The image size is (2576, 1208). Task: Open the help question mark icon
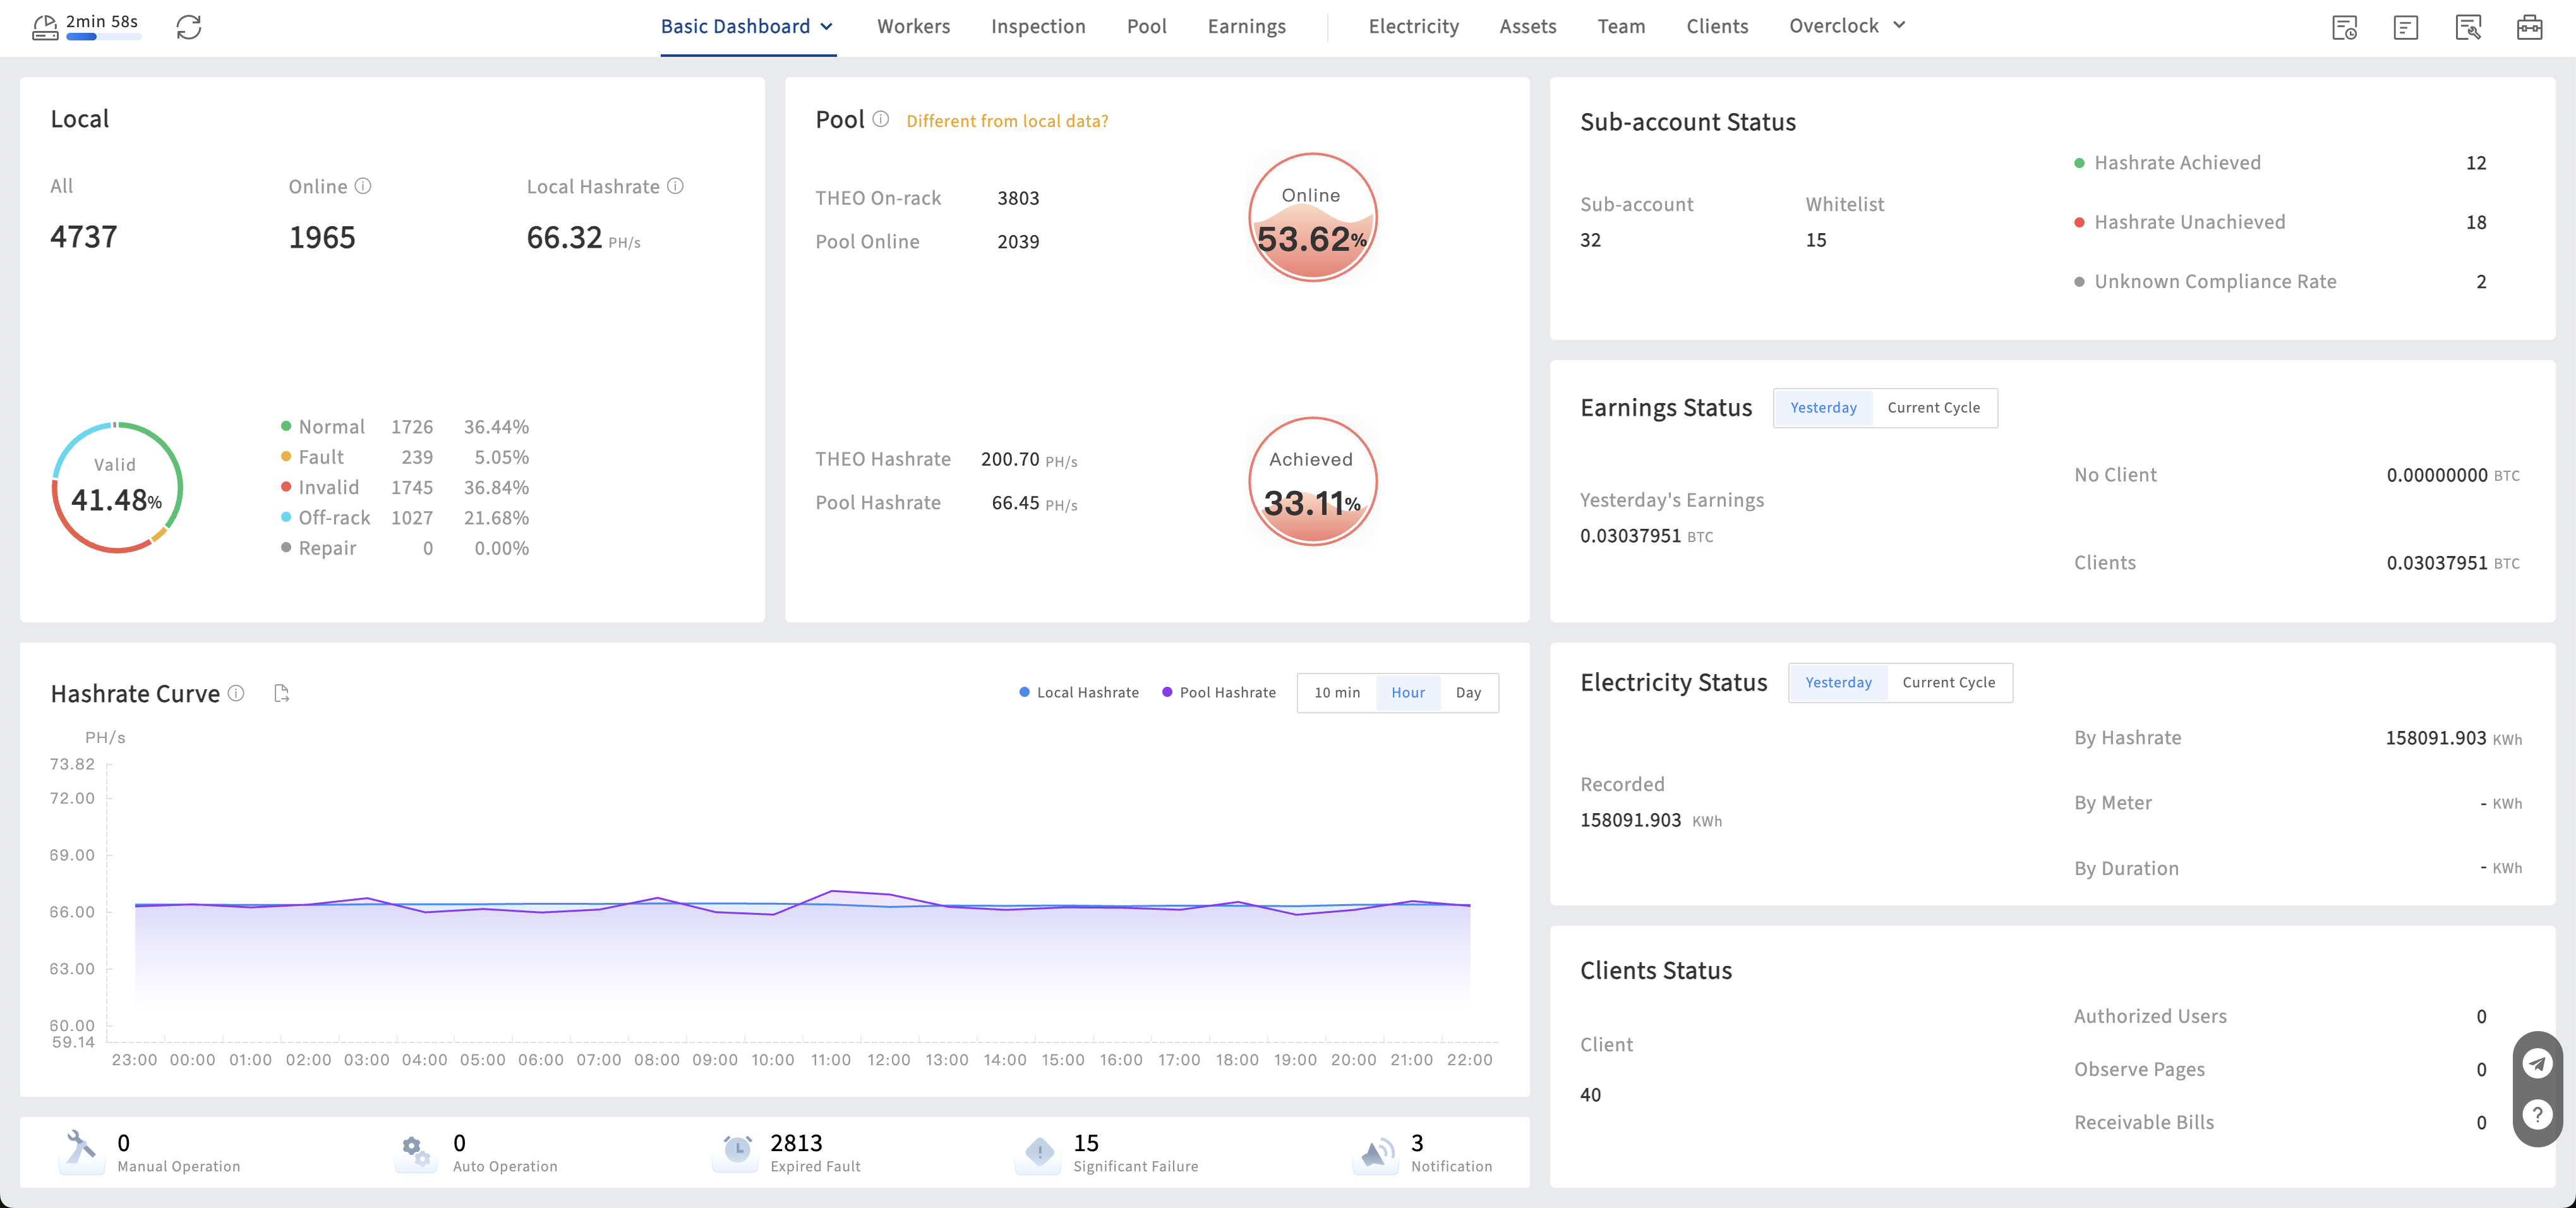[x=2537, y=1114]
